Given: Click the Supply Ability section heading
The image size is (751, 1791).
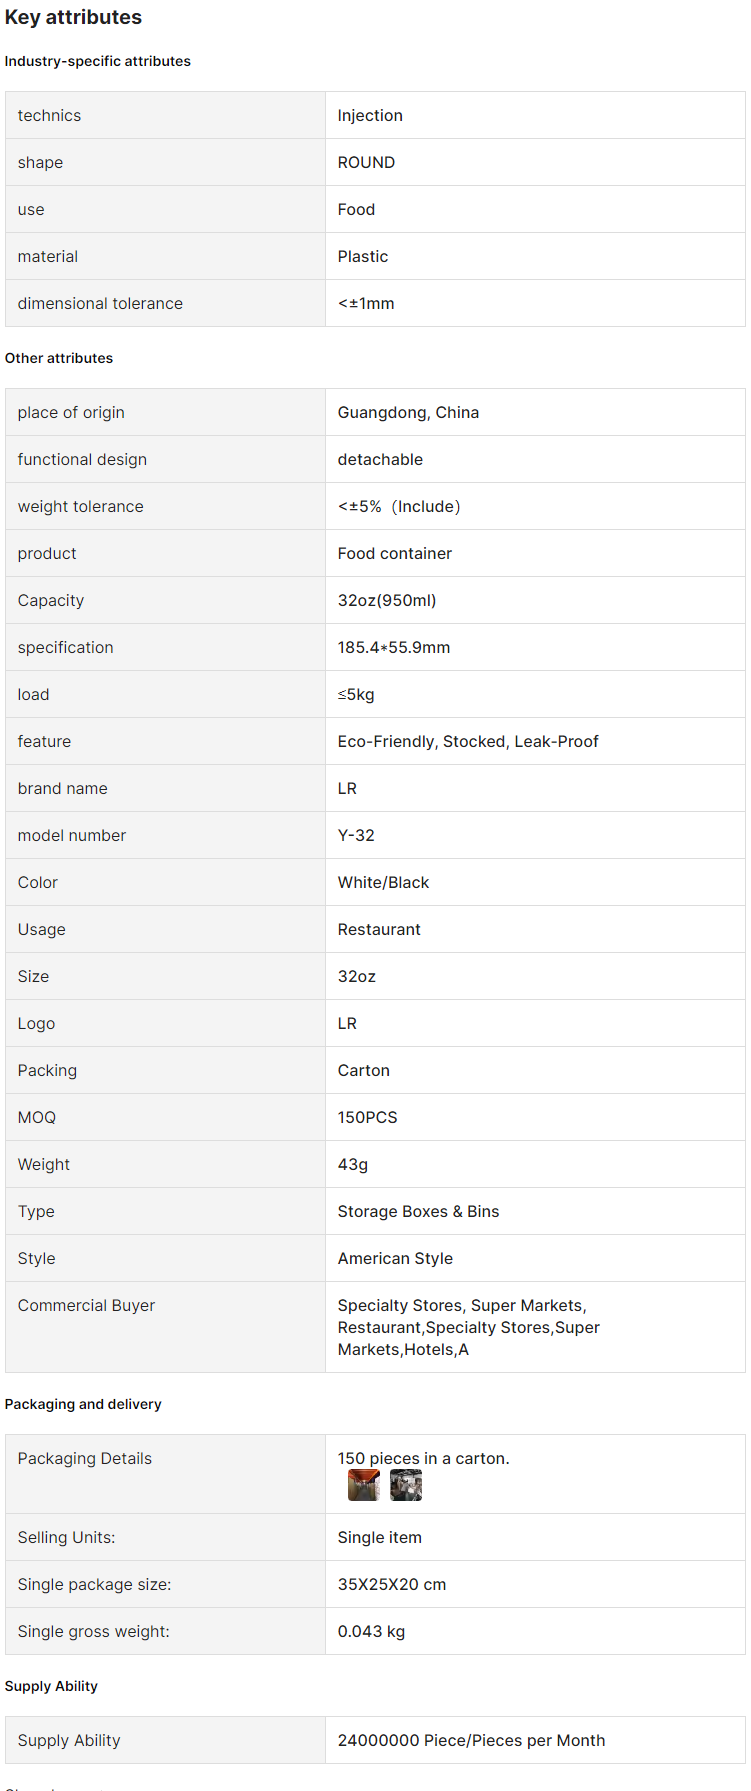Looking at the screenshot, I should (51, 1686).
